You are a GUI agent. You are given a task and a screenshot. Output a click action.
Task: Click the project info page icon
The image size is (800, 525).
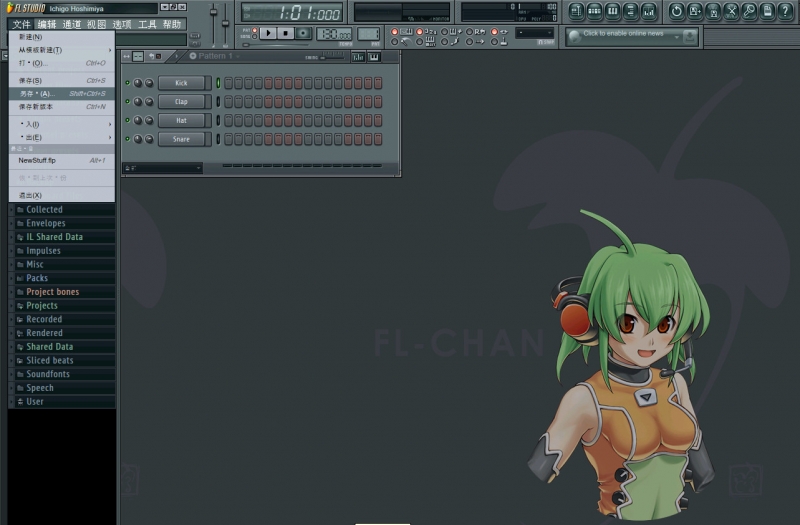click(767, 11)
